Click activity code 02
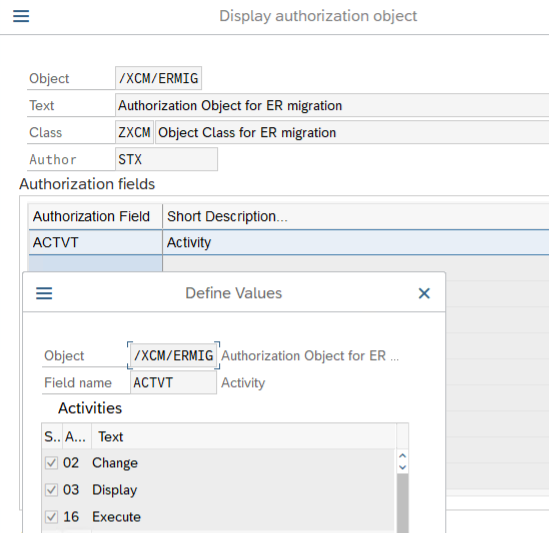 [71, 463]
